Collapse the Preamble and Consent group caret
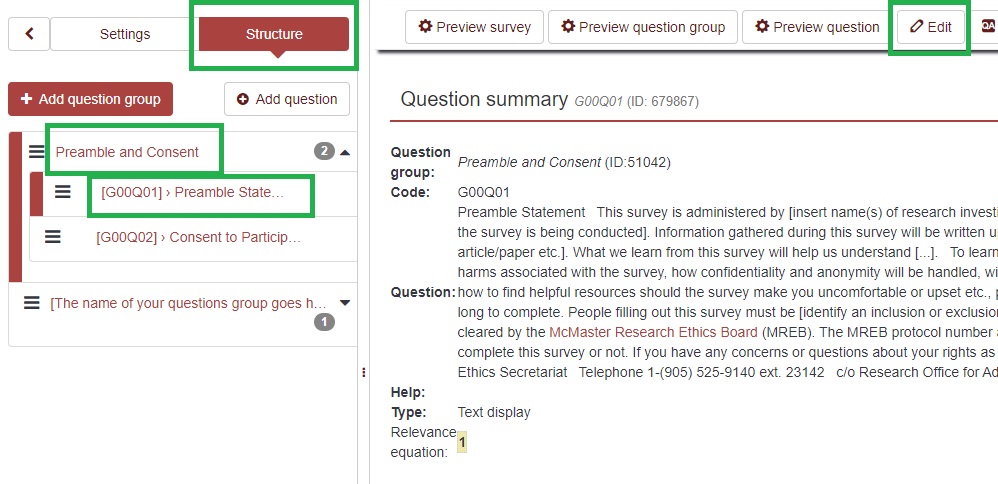 click(345, 152)
